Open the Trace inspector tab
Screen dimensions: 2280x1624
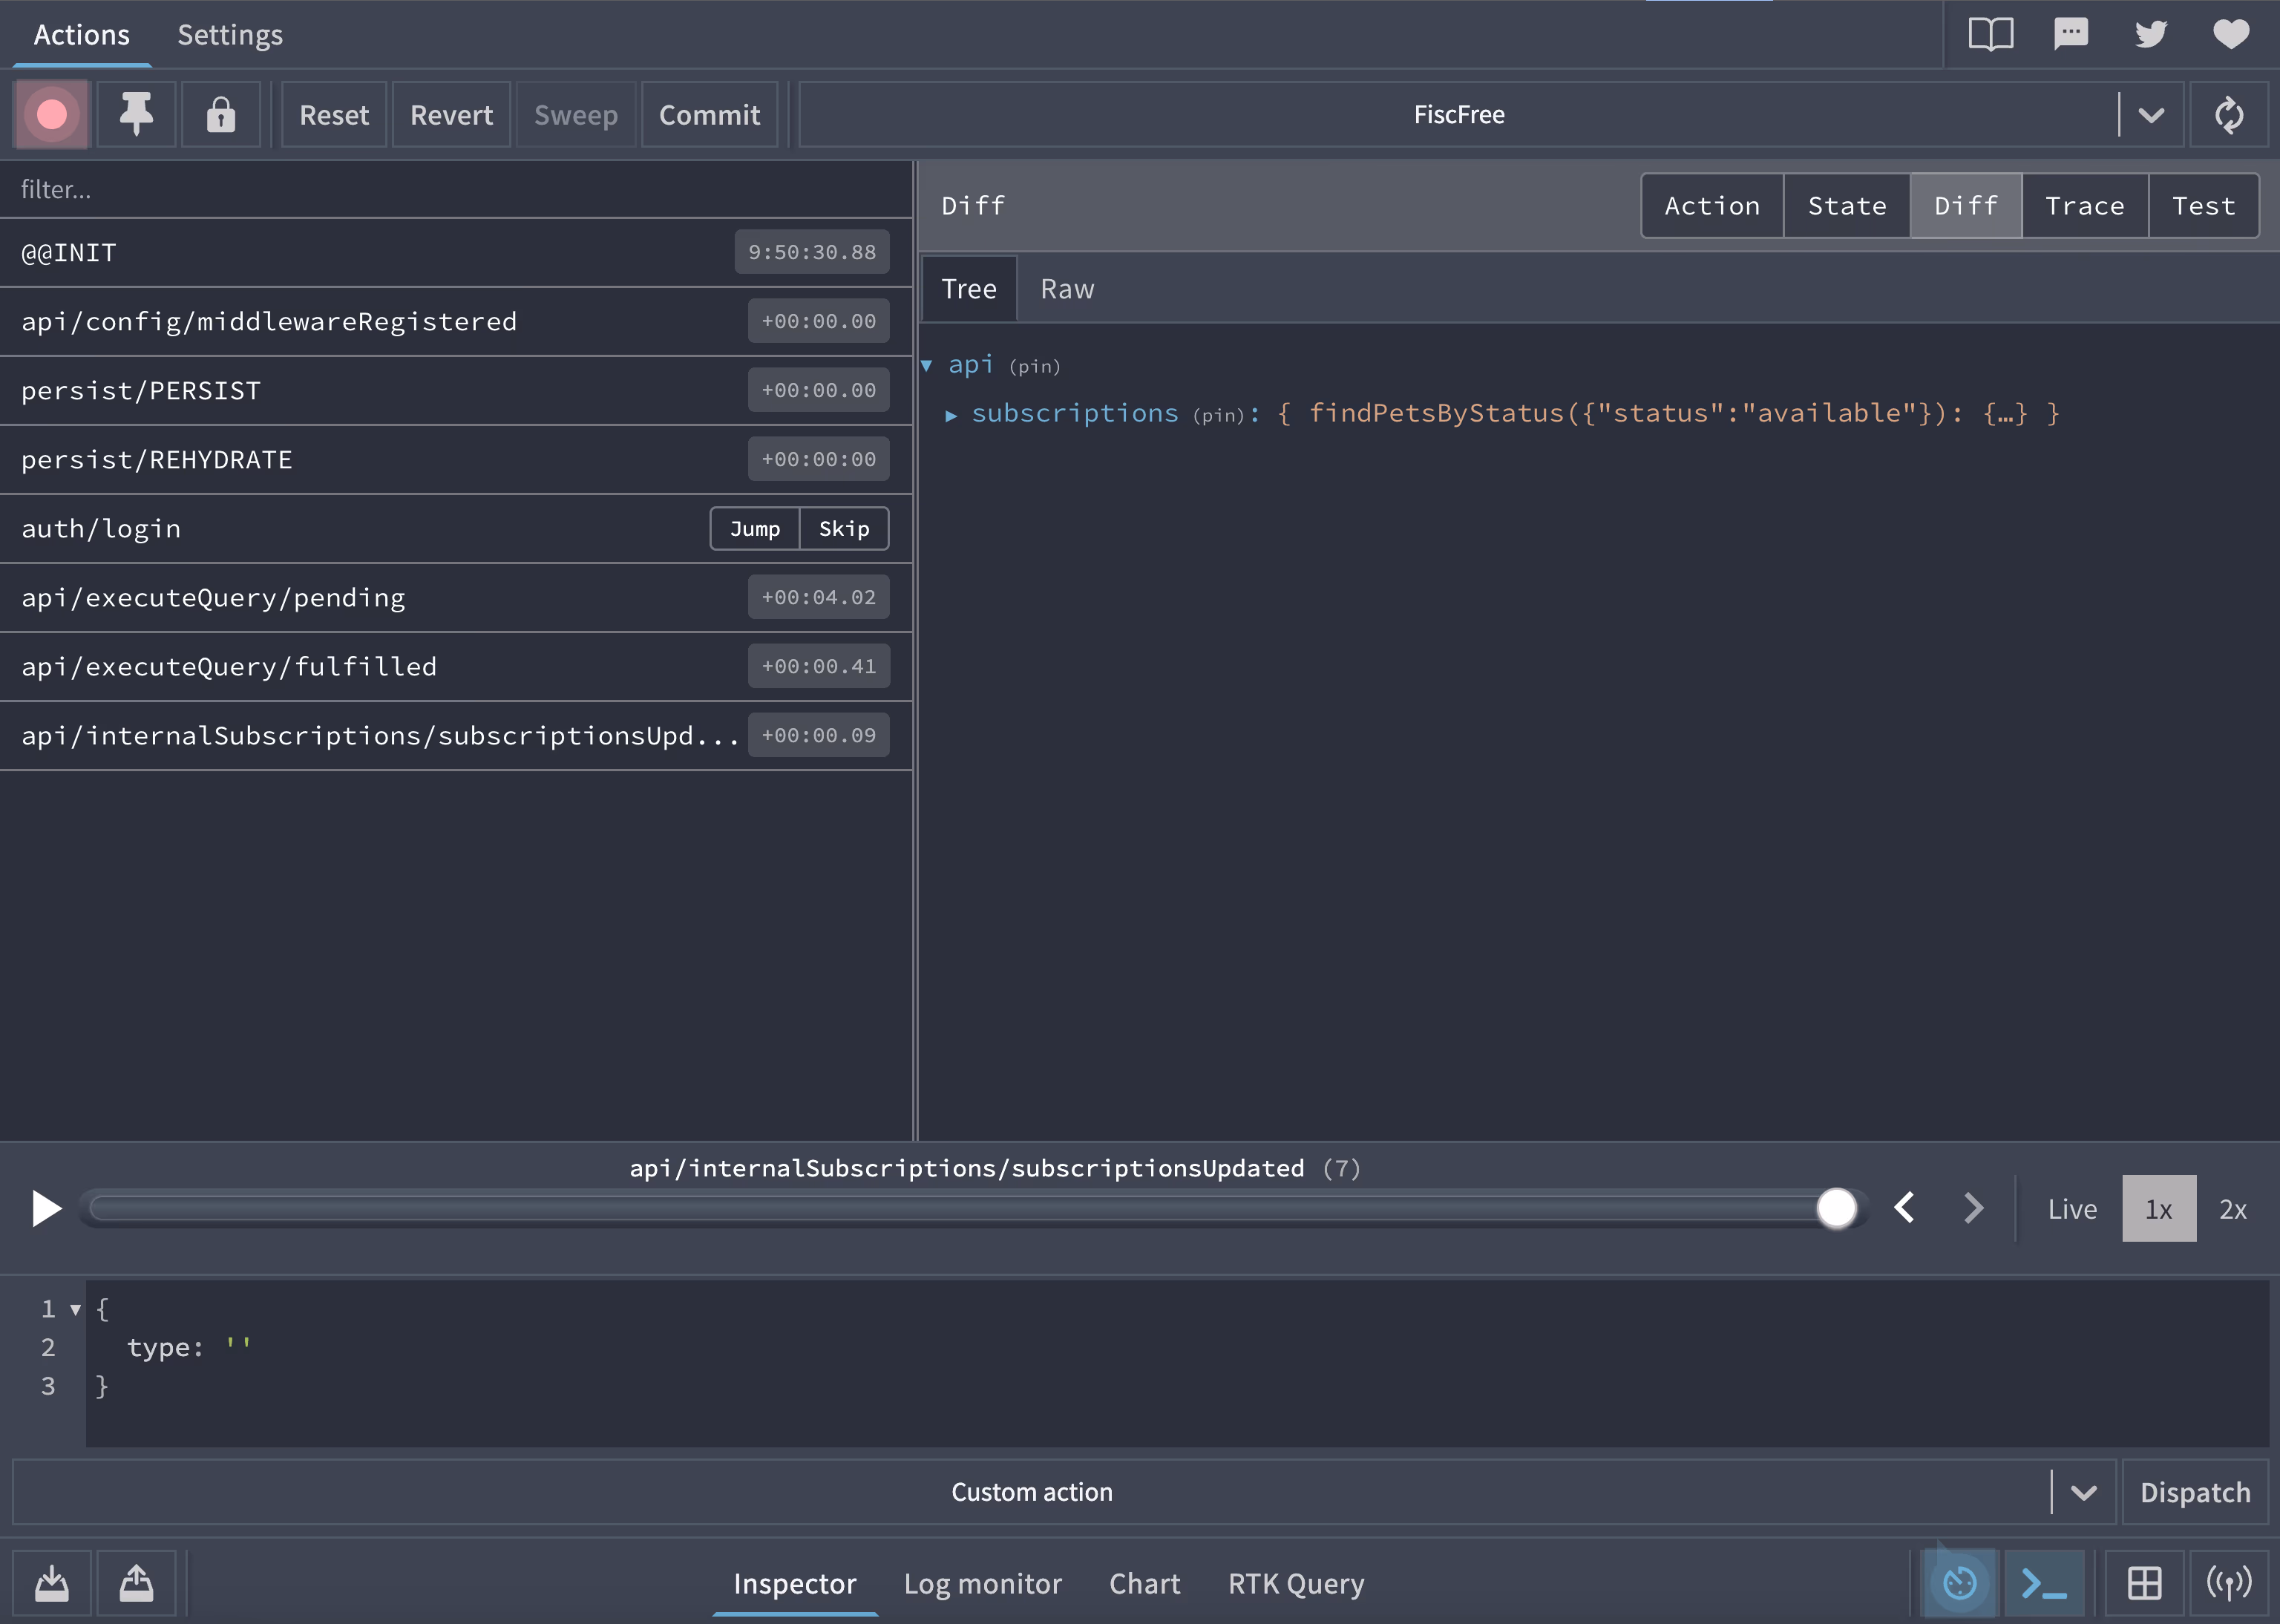tap(2085, 206)
